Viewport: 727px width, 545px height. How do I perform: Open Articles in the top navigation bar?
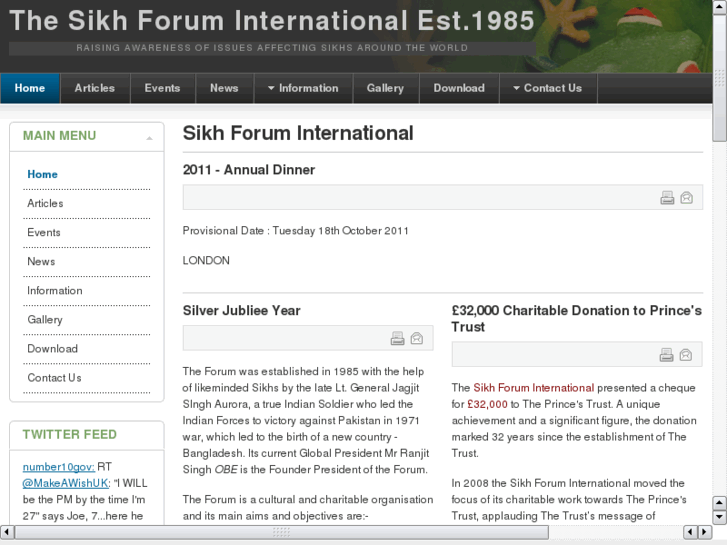point(95,88)
